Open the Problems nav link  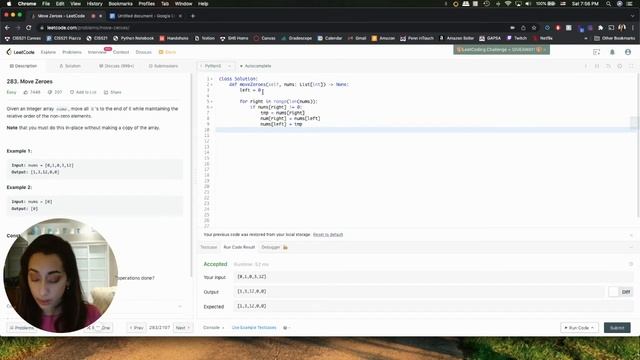[x=72, y=52]
